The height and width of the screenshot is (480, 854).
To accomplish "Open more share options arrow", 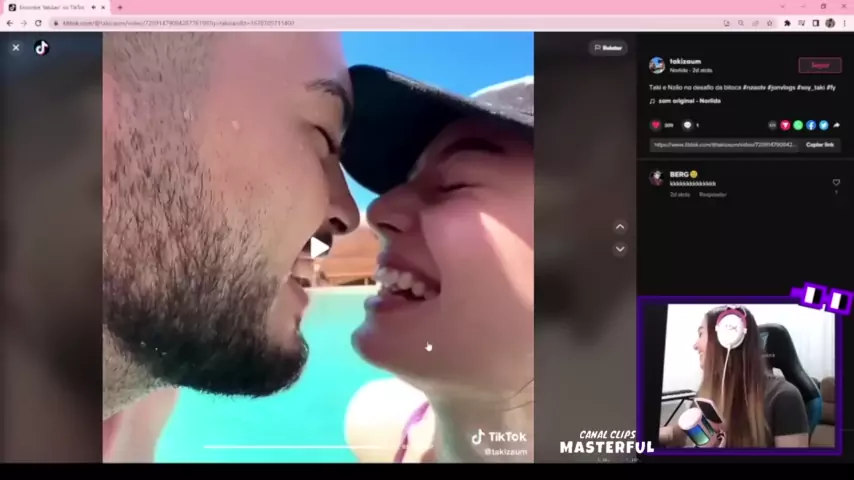I will click(x=836, y=125).
